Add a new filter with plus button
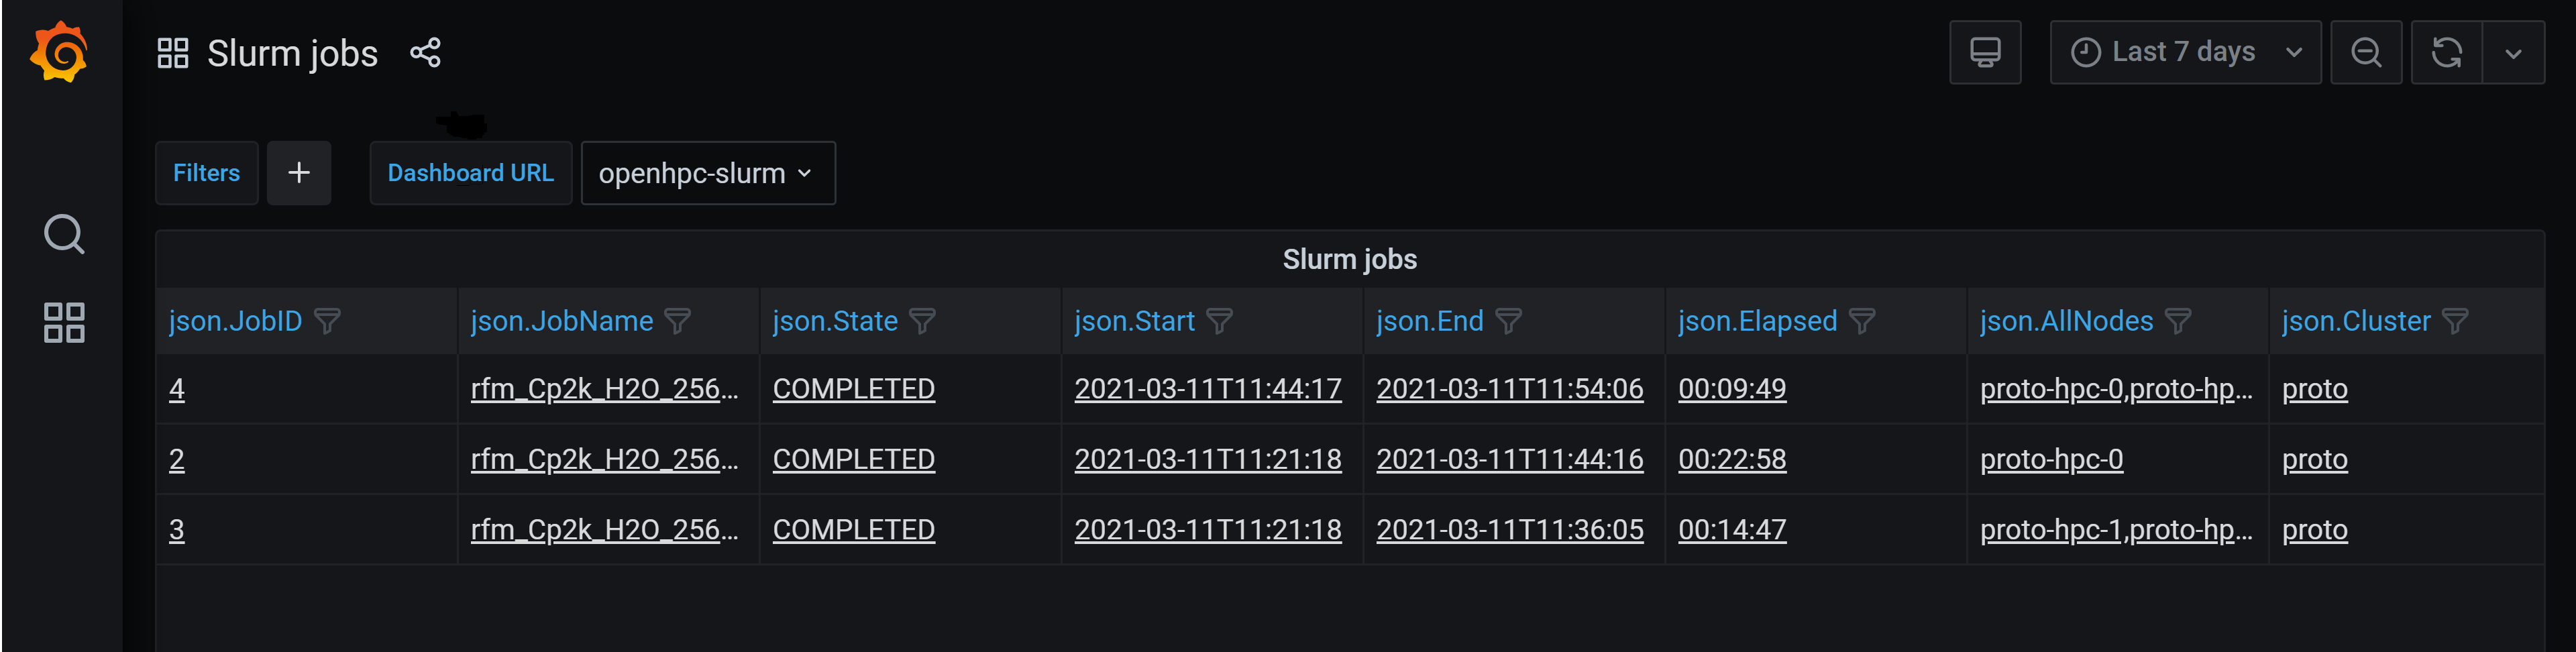Image resolution: width=2576 pixels, height=652 pixels. click(298, 173)
